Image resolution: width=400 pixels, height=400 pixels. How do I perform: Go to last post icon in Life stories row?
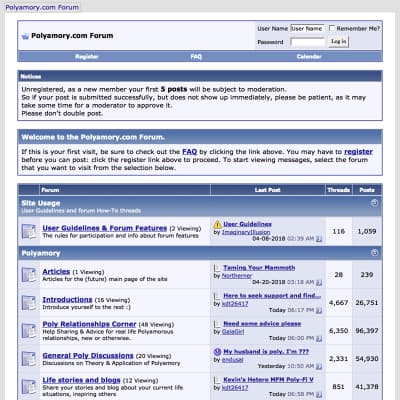click(319, 394)
